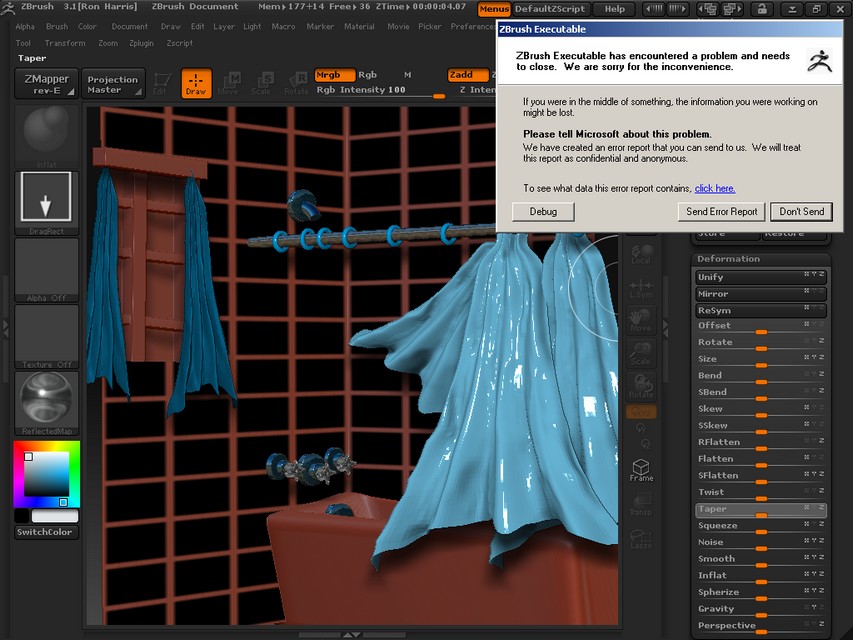Open the Inflat brush picker thumbnail
This screenshot has width=853, height=640.
pyautogui.click(x=47, y=137)
